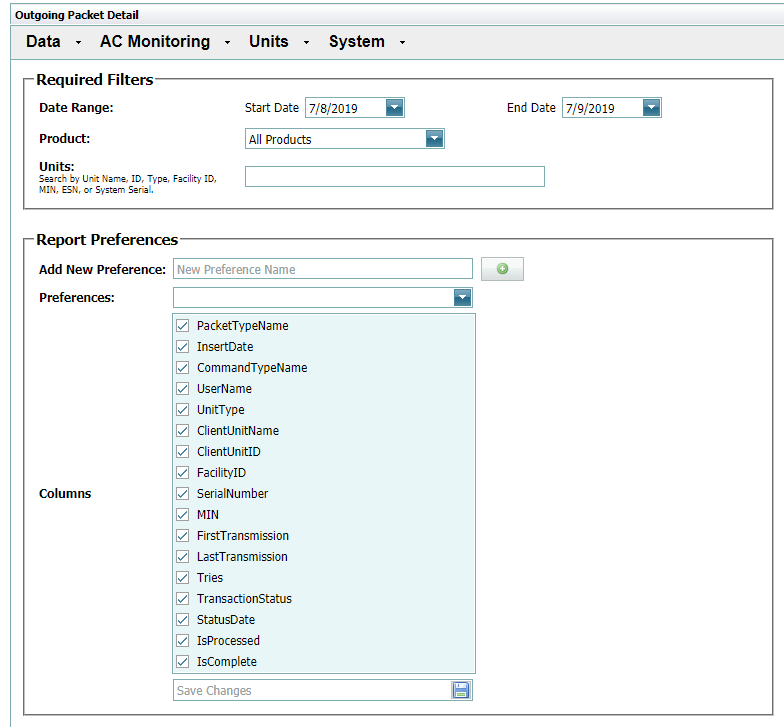Uncheck the TransactionStatus column
784x727 pixels.
[182, 598]
